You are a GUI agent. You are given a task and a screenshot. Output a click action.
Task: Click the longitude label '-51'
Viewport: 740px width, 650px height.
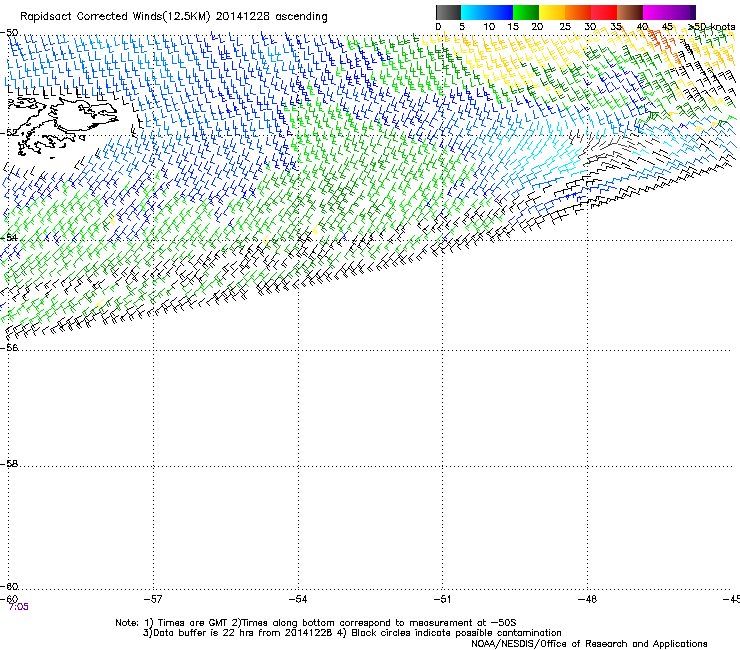click(x=443, y=599)
